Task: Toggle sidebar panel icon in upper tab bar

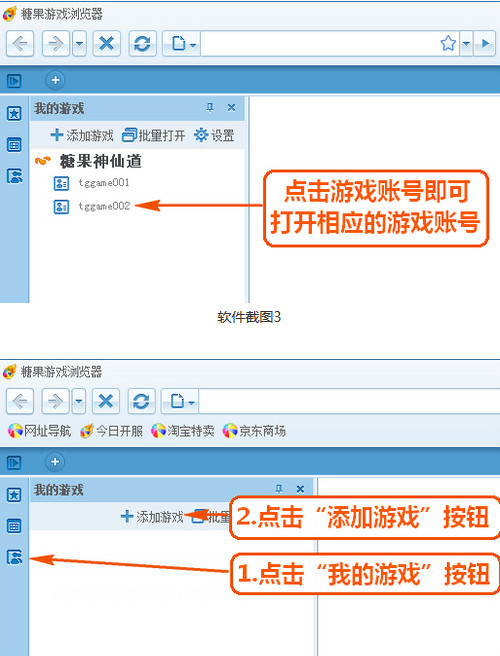Action: pyautogui.click(x=14, y=80)
